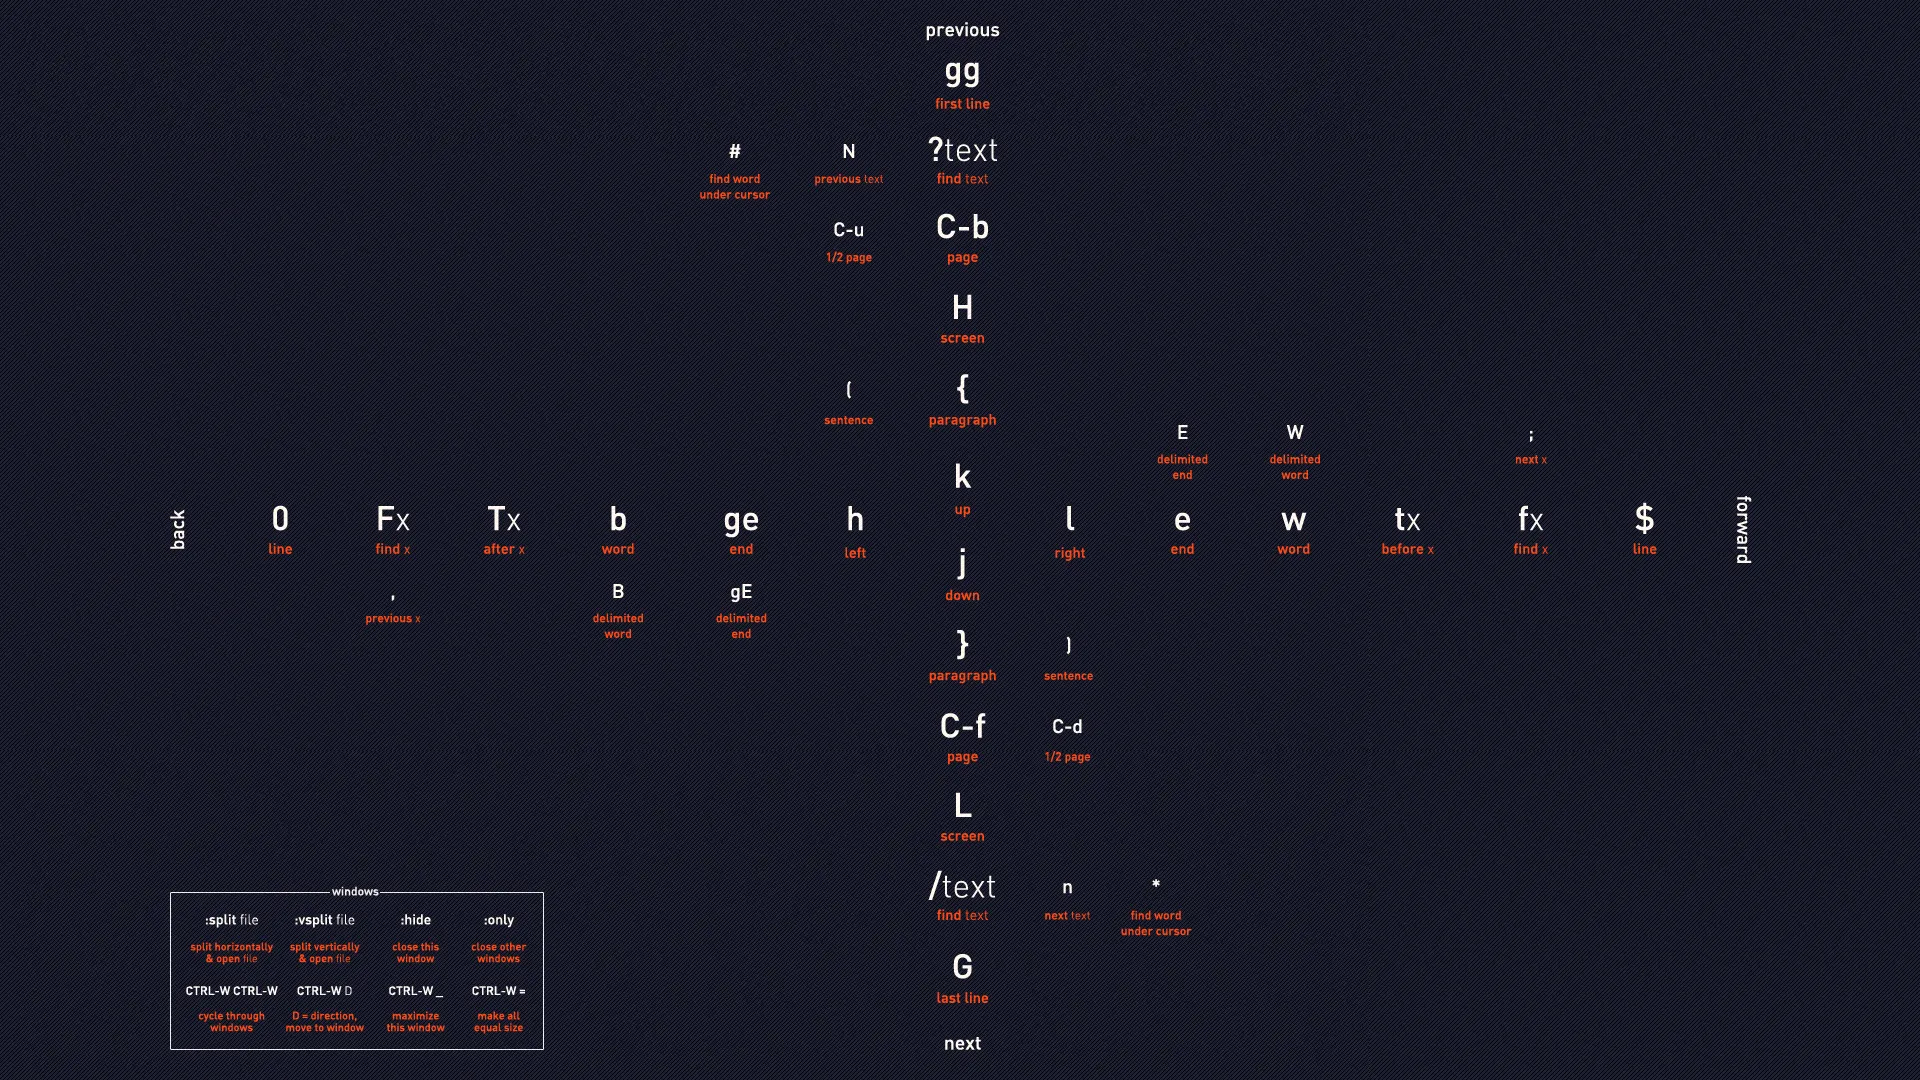Screen dimensions: 1920x1080
Task: Click the 'n' next text search command
Action: click(1065, 886)
